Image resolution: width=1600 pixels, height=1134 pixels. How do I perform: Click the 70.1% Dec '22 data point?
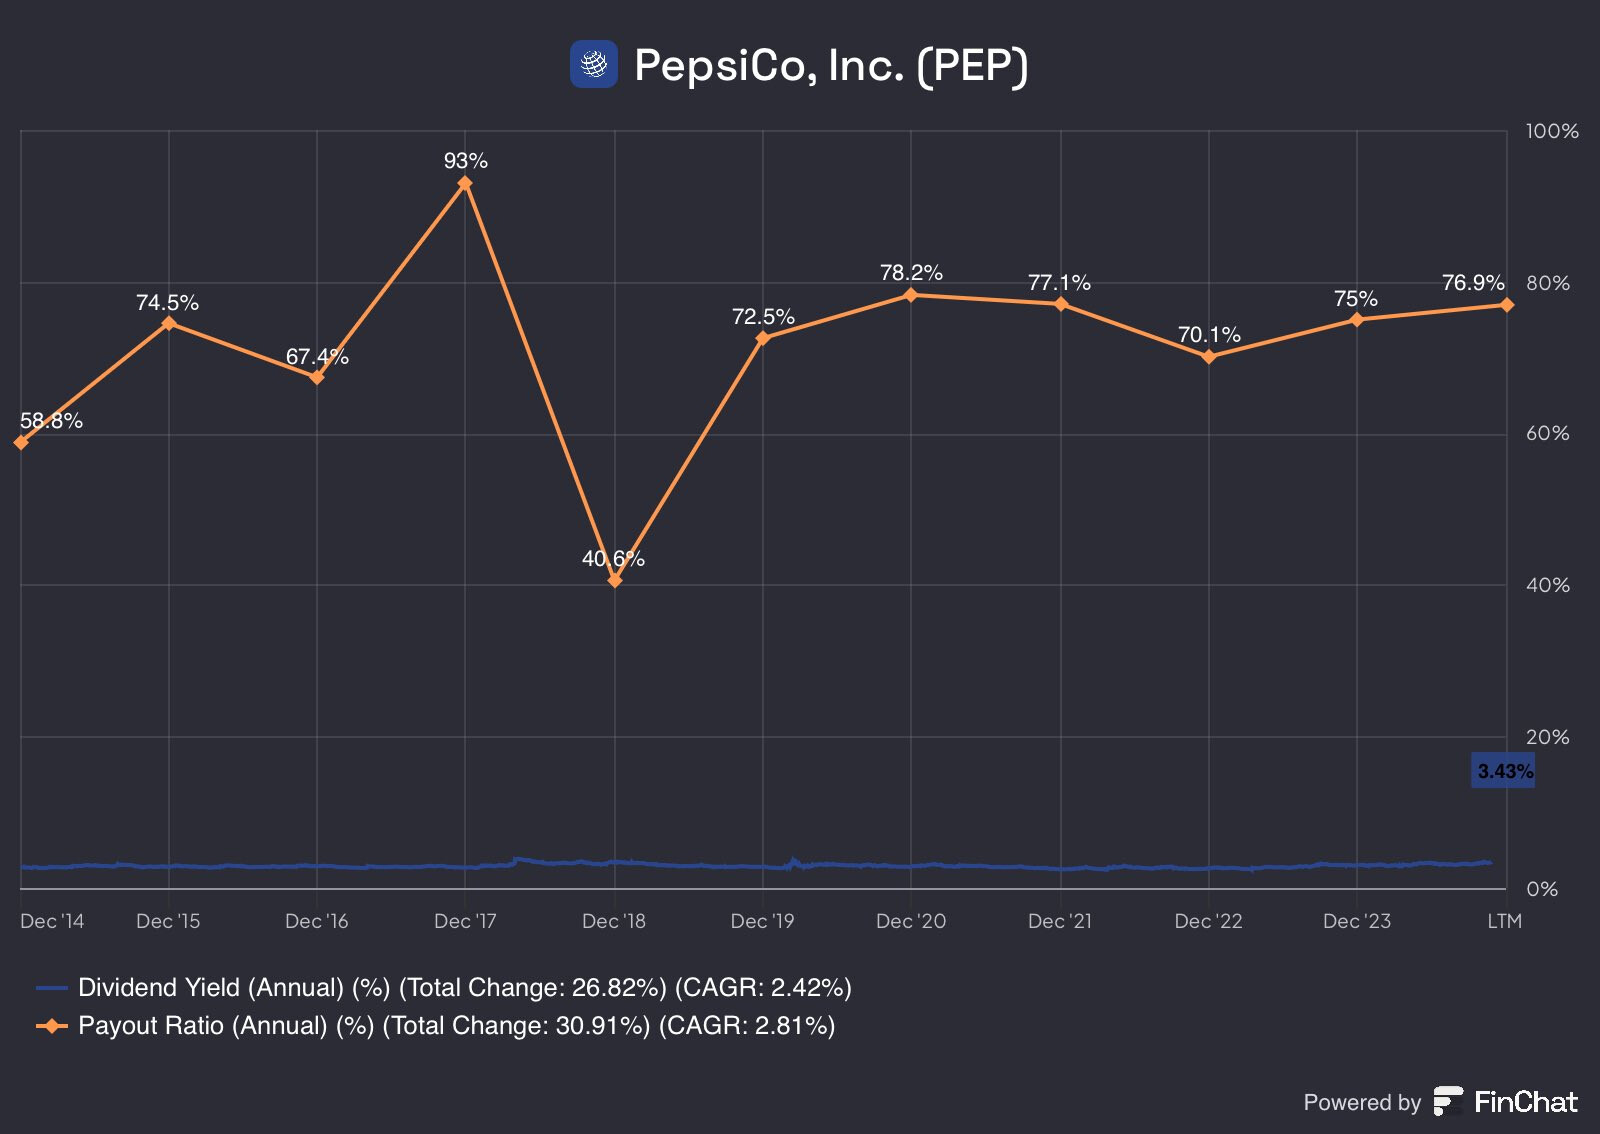pos(1209,356)
